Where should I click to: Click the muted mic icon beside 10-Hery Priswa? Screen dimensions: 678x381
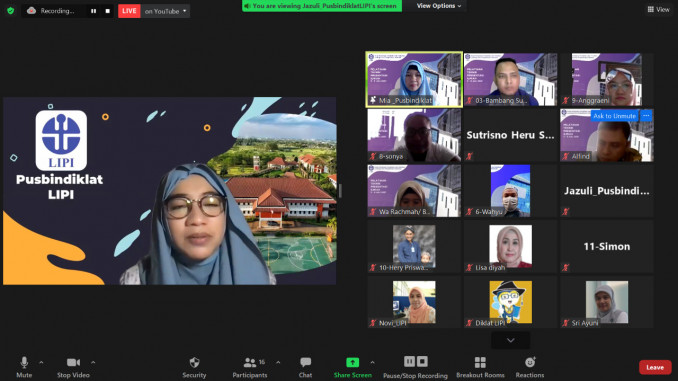tap(373, 268)
